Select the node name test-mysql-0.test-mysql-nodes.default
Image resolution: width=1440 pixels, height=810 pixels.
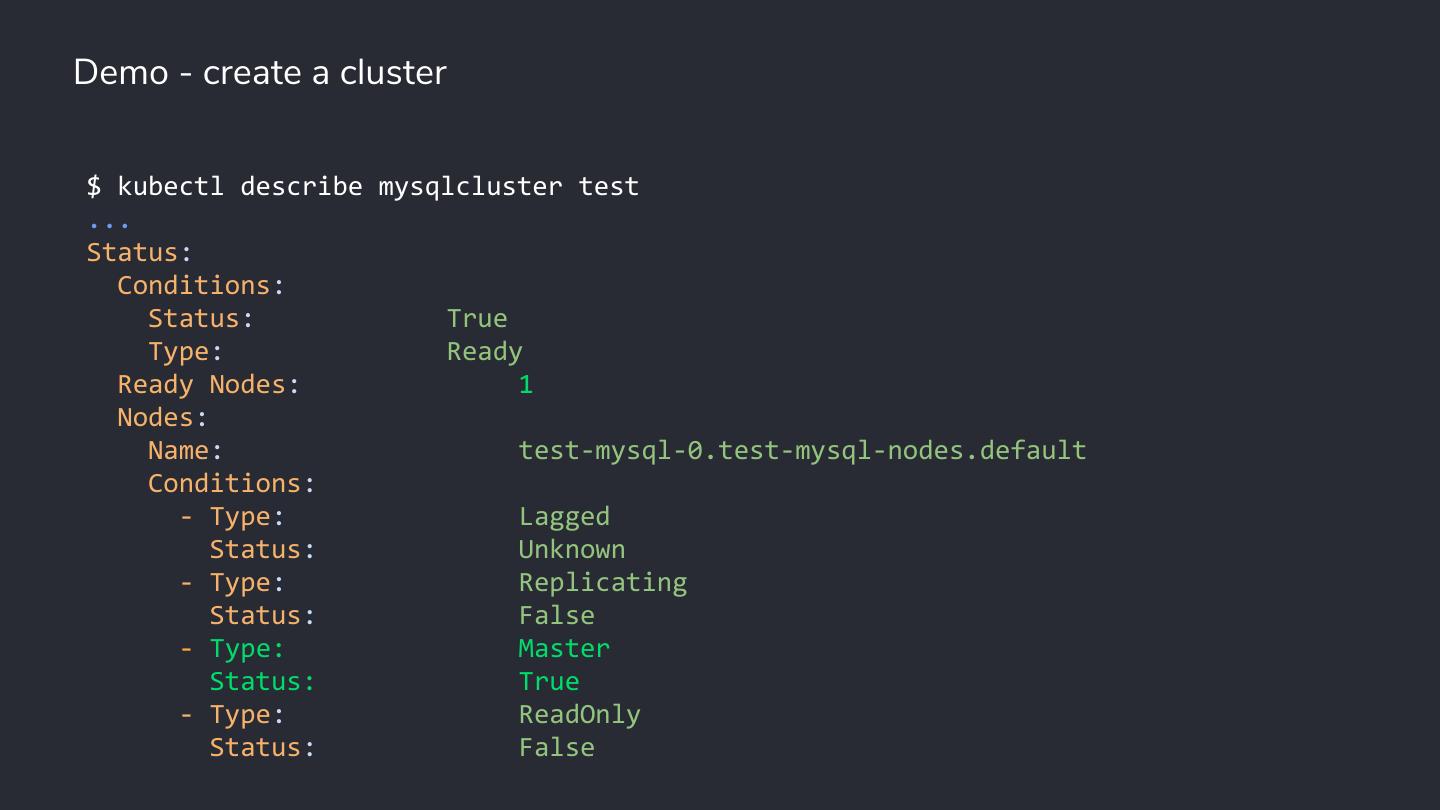(802, 450)
